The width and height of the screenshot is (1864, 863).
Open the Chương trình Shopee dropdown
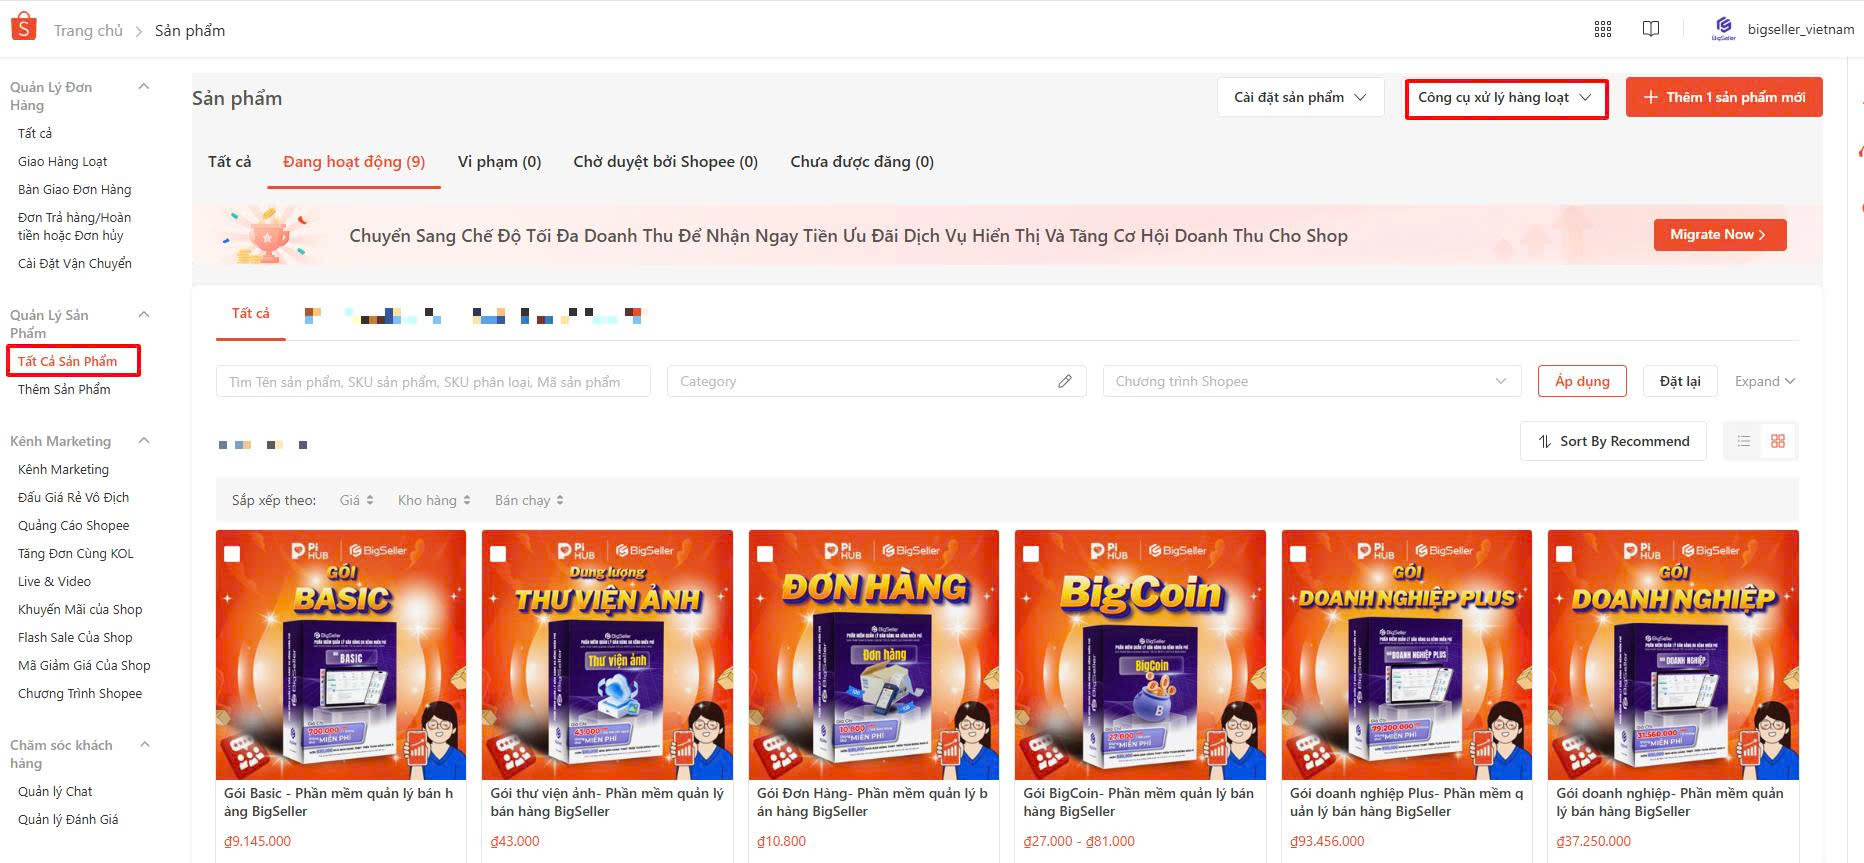click(x=1311, y=381)
